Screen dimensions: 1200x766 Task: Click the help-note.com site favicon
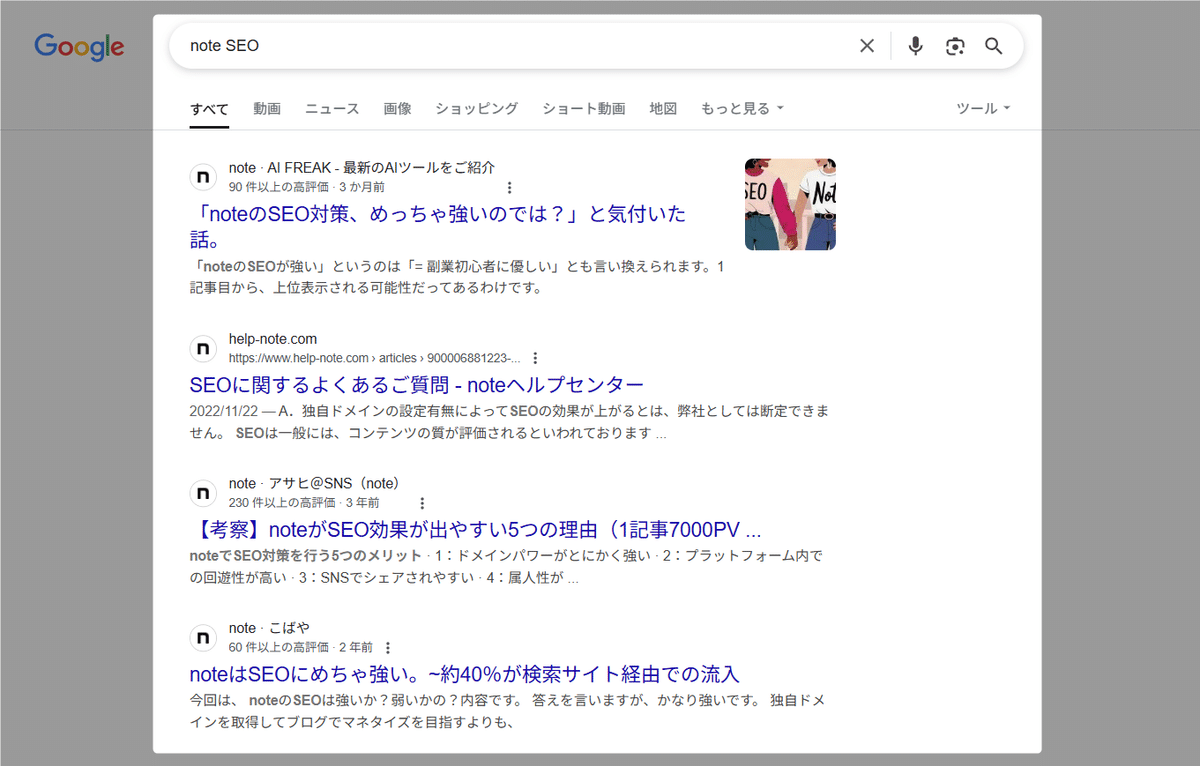coord(203,348)
